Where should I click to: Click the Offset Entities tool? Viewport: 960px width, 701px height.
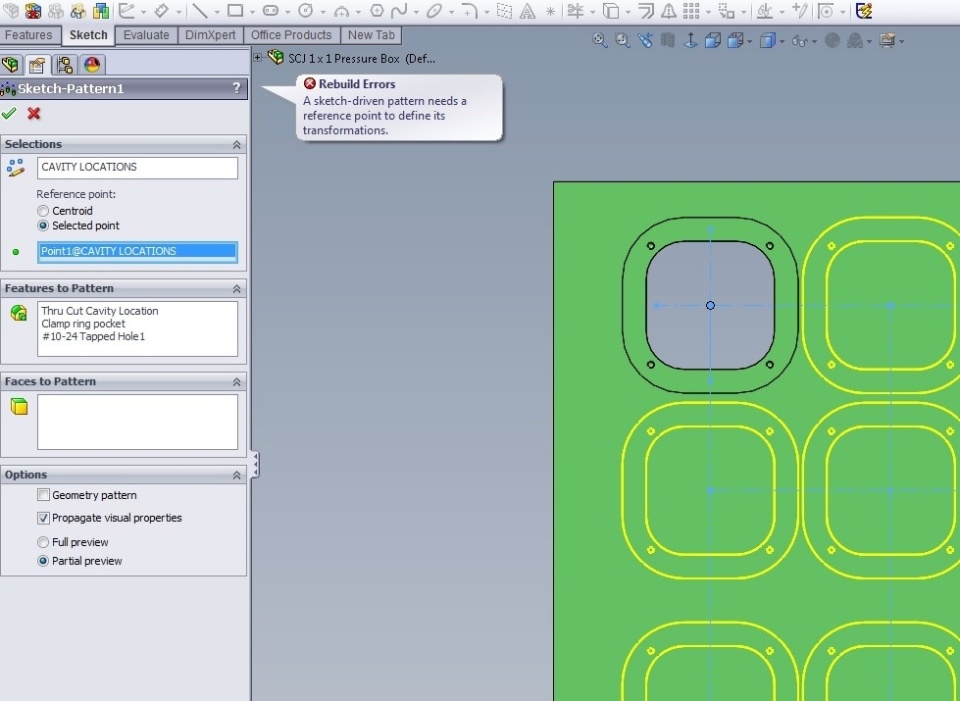tap(645, 10)
